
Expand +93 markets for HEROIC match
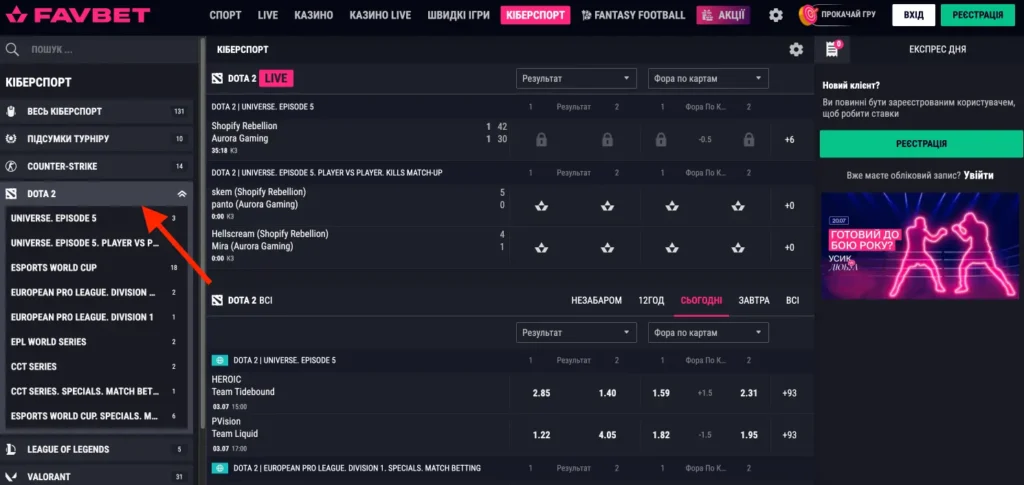[x=790, y=393]
